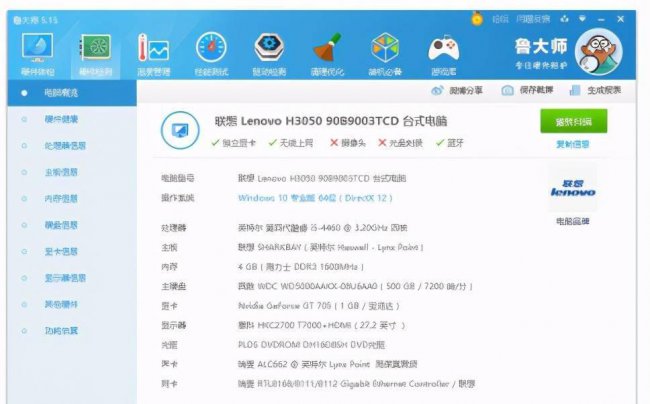This screenshot has width=650, height=404.
Task: Click the PLDS DVDROM optical drive row
Action: (311, 345)
